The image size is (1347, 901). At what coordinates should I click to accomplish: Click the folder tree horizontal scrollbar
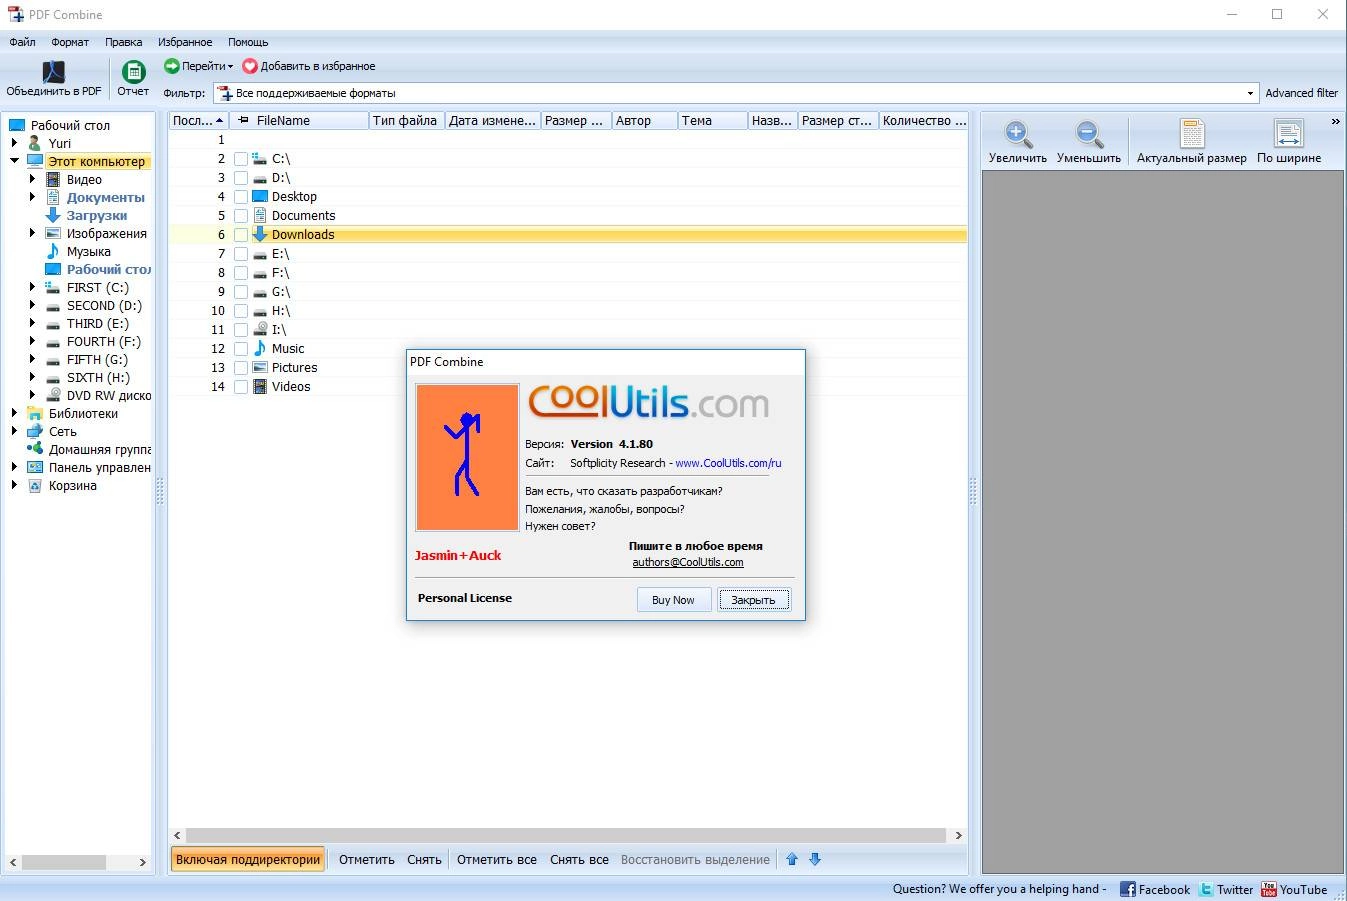click(64, 862)
